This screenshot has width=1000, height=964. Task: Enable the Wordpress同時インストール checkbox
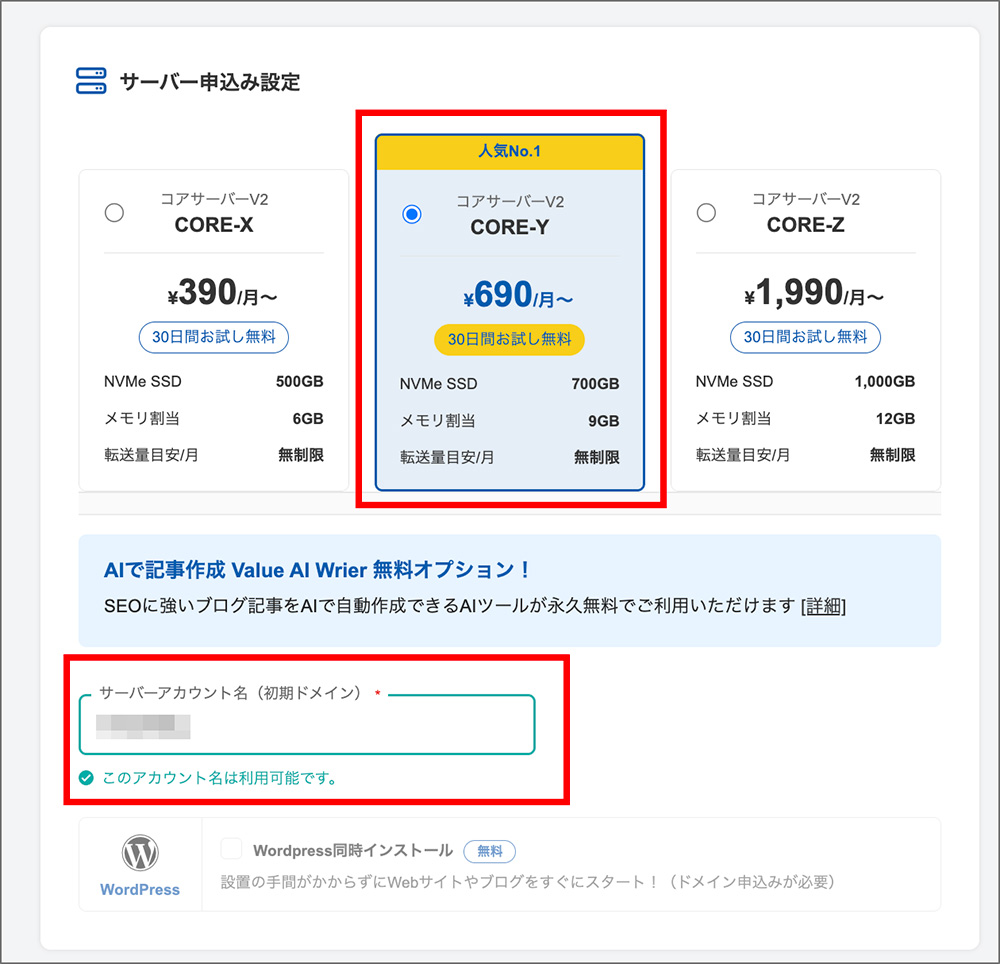pos(231,848)
